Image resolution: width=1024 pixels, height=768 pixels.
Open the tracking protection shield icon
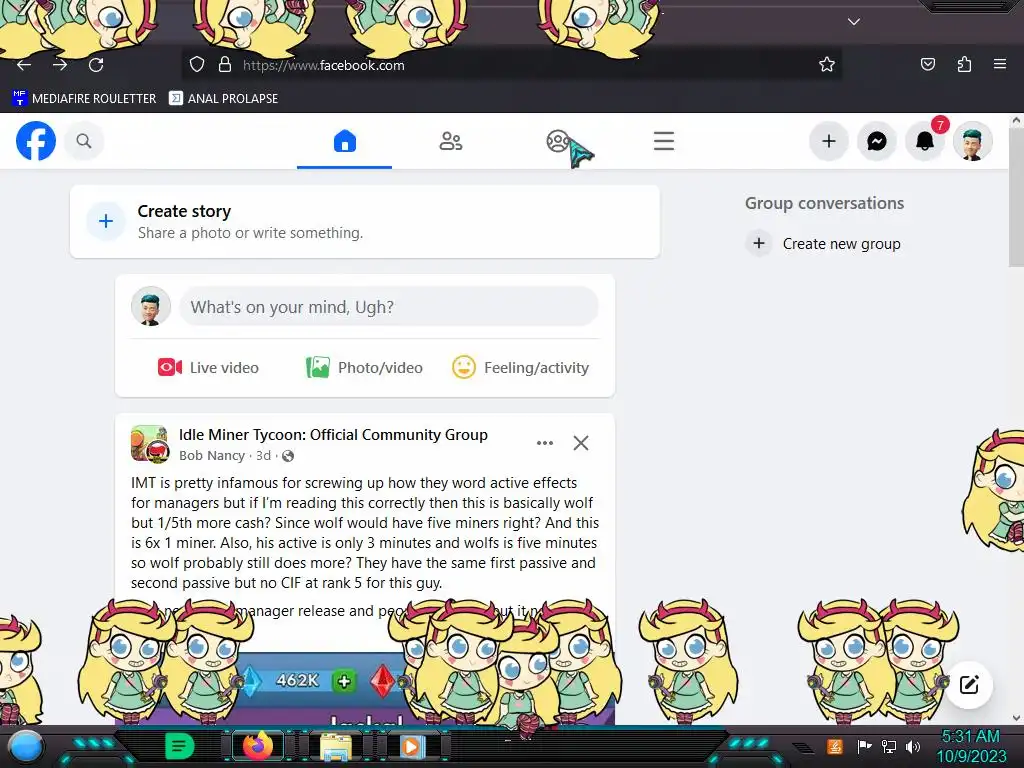pos(197,65)
